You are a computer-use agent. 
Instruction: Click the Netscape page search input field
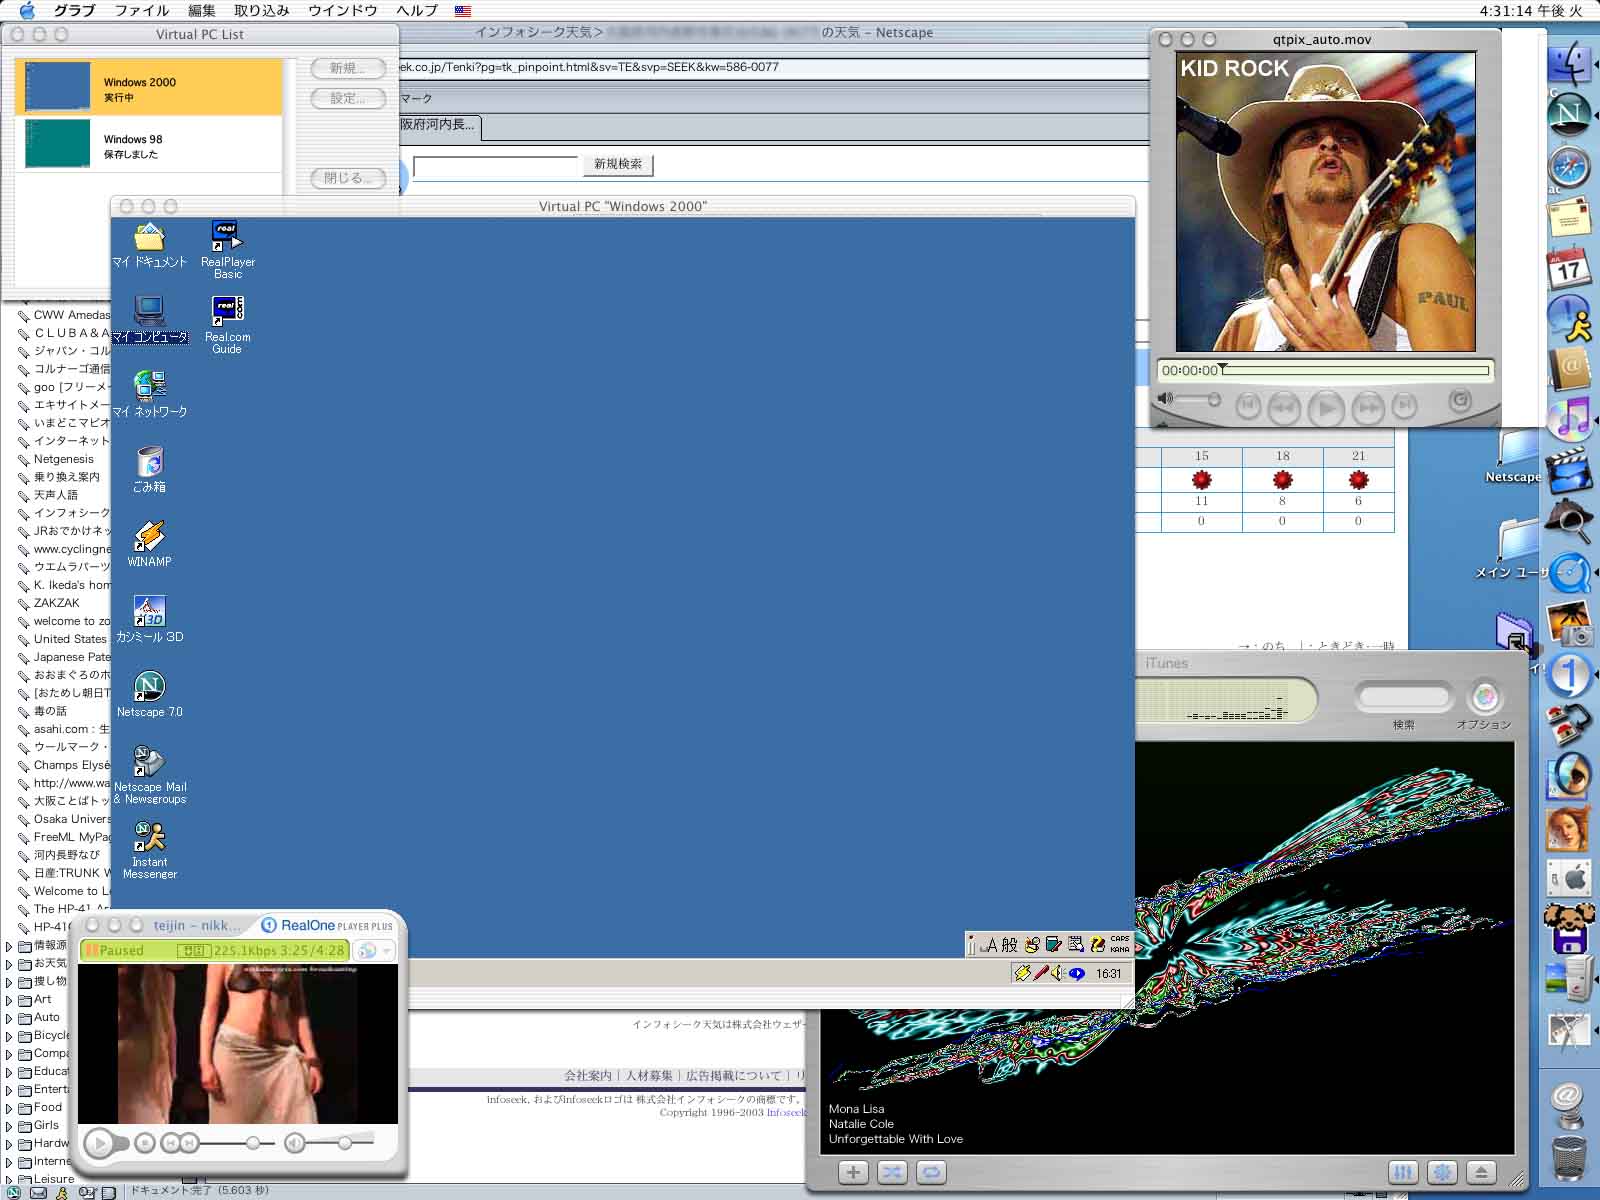tap(496, 166)
